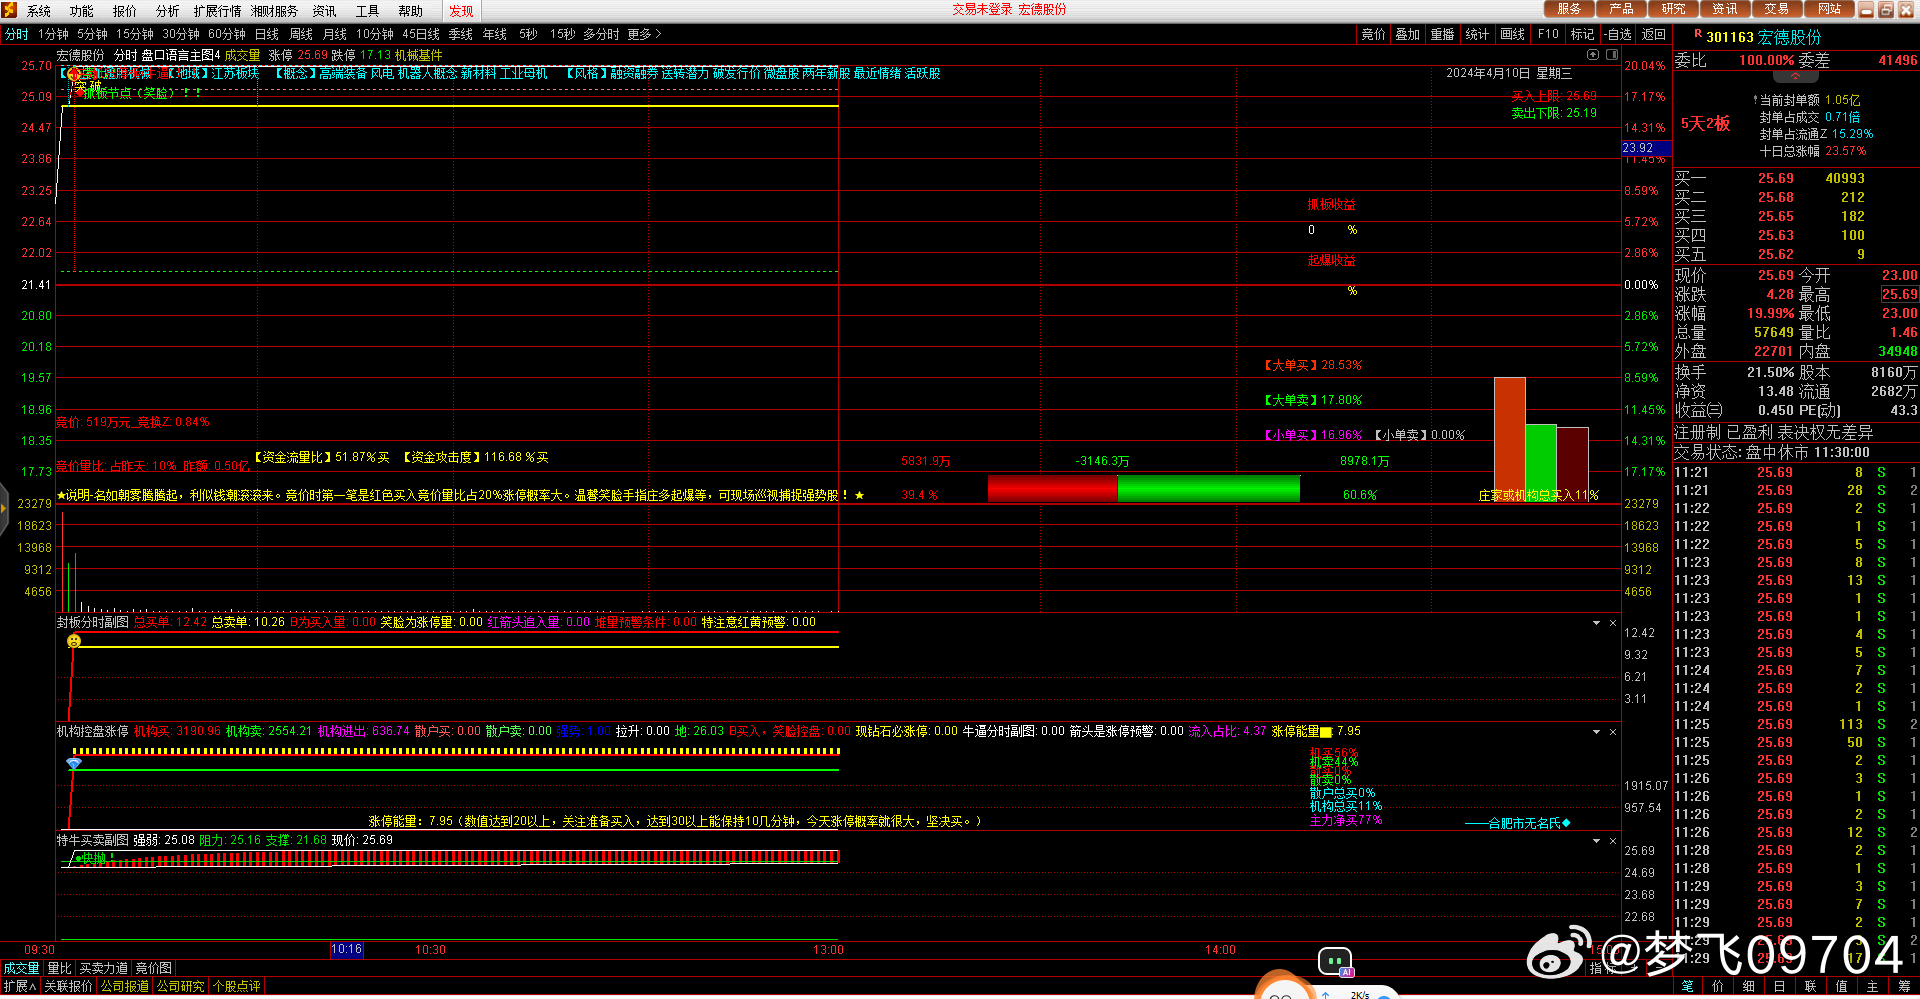Image resolution: width=1920 pixels, height=999 pixels.
Task: Click the app logo icon beside 系统
Action: [9, 10]
